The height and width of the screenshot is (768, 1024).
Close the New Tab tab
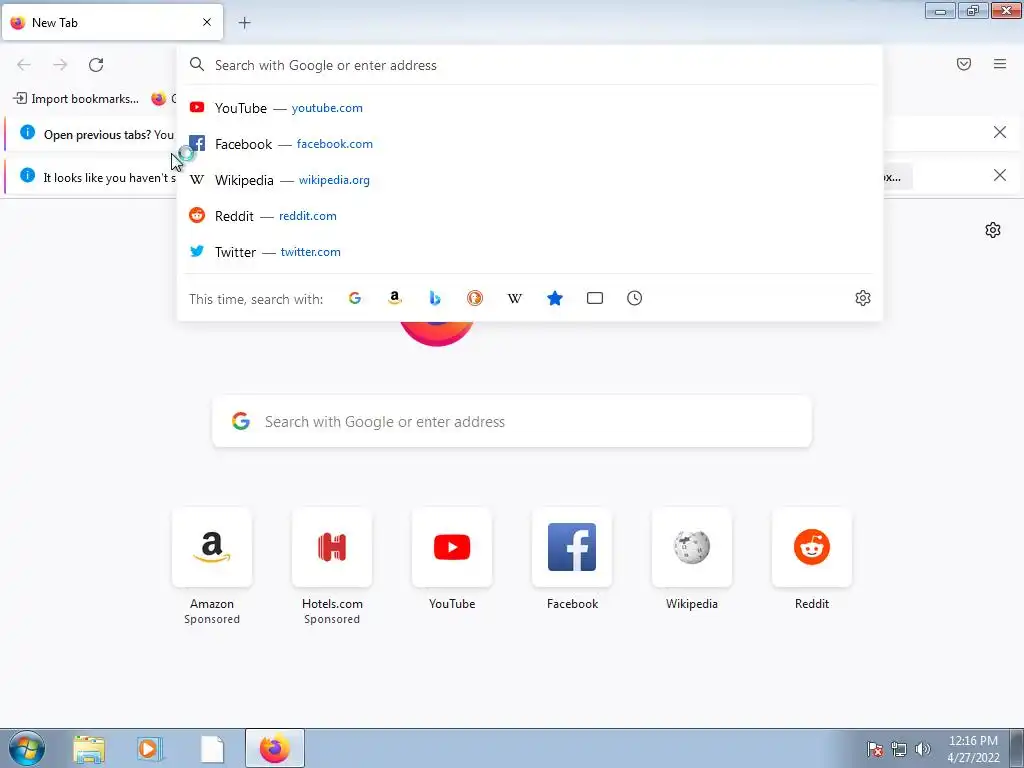(207, 22)
